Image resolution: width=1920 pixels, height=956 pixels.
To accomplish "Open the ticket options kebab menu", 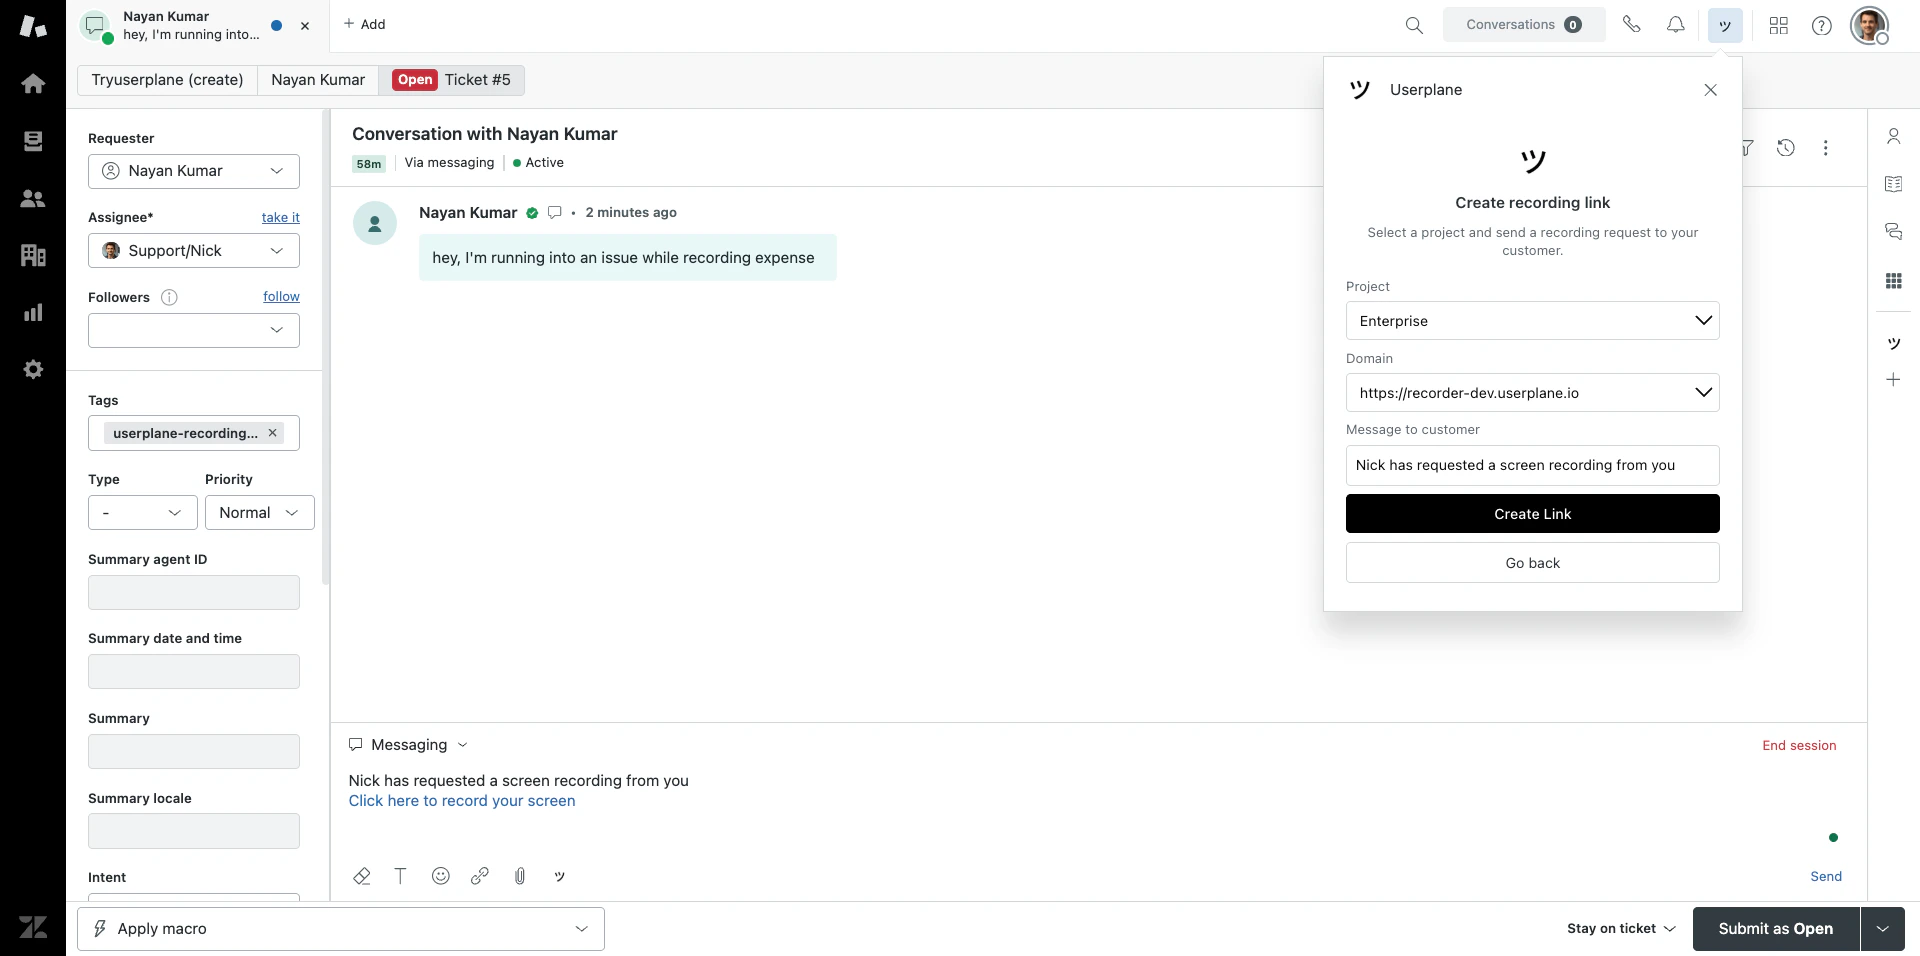I will point(1826,148).
